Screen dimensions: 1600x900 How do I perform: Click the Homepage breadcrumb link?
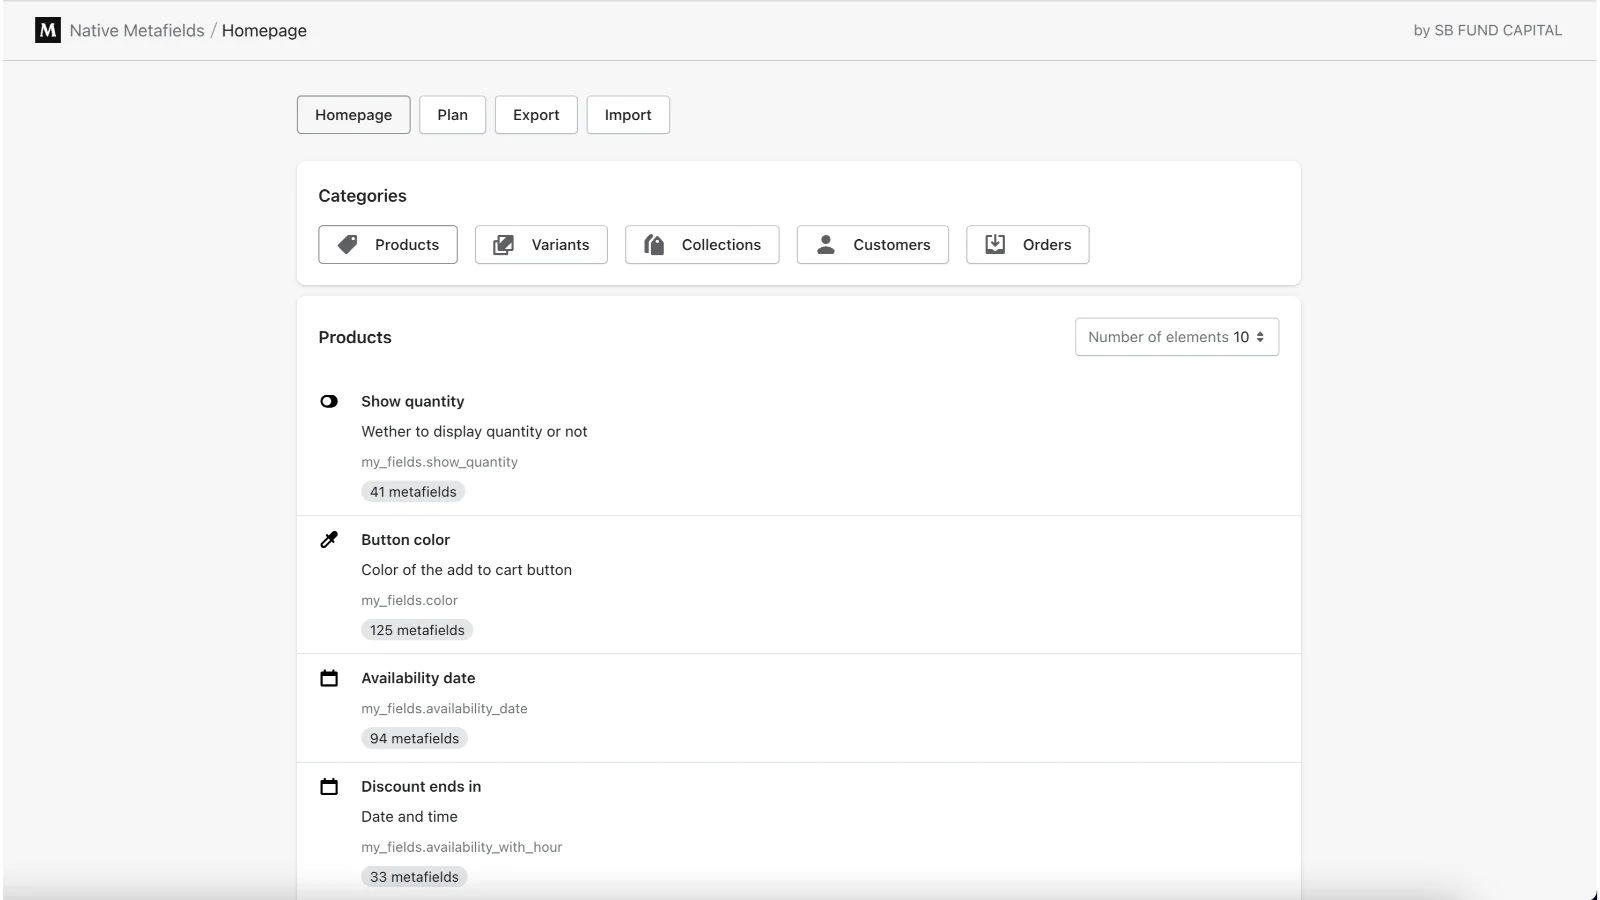(x=265, y=30)
